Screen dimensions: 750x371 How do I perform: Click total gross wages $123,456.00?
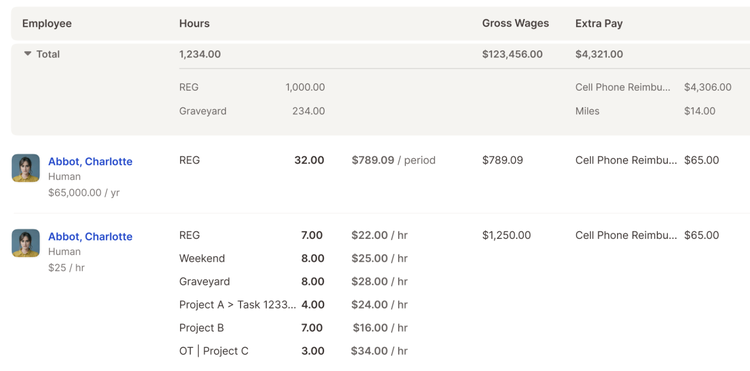512,54
